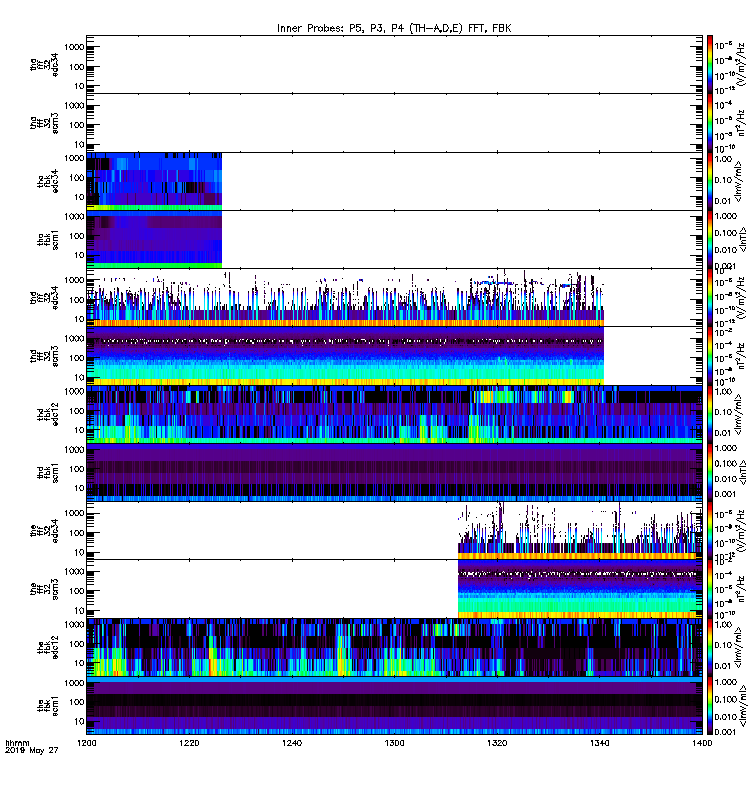Click the color bar beside thd fff scm3 panel

pyautogui.click(x=710, y=356)
